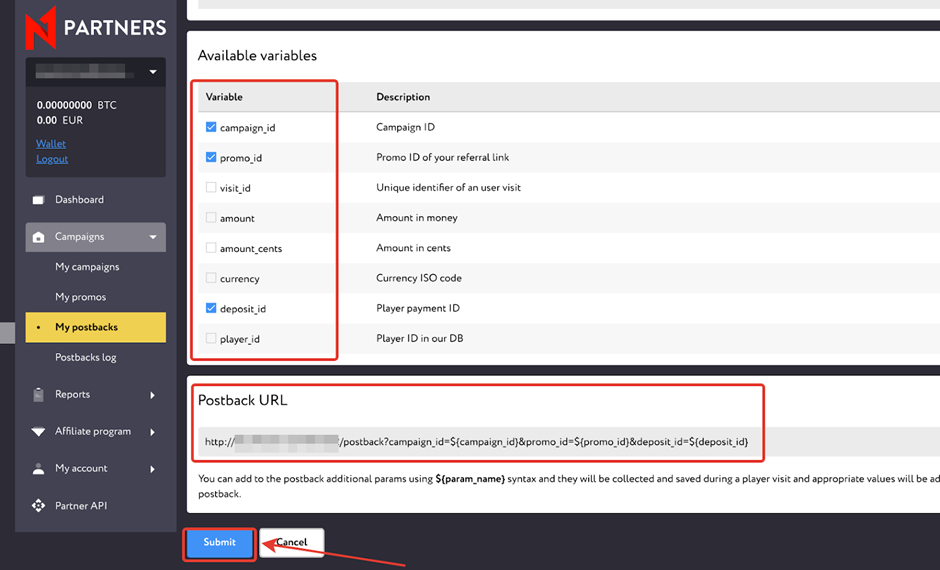The image size is (940, 570).
Task: Expand the Reports submenu arrow
Action: coord(153,395)
